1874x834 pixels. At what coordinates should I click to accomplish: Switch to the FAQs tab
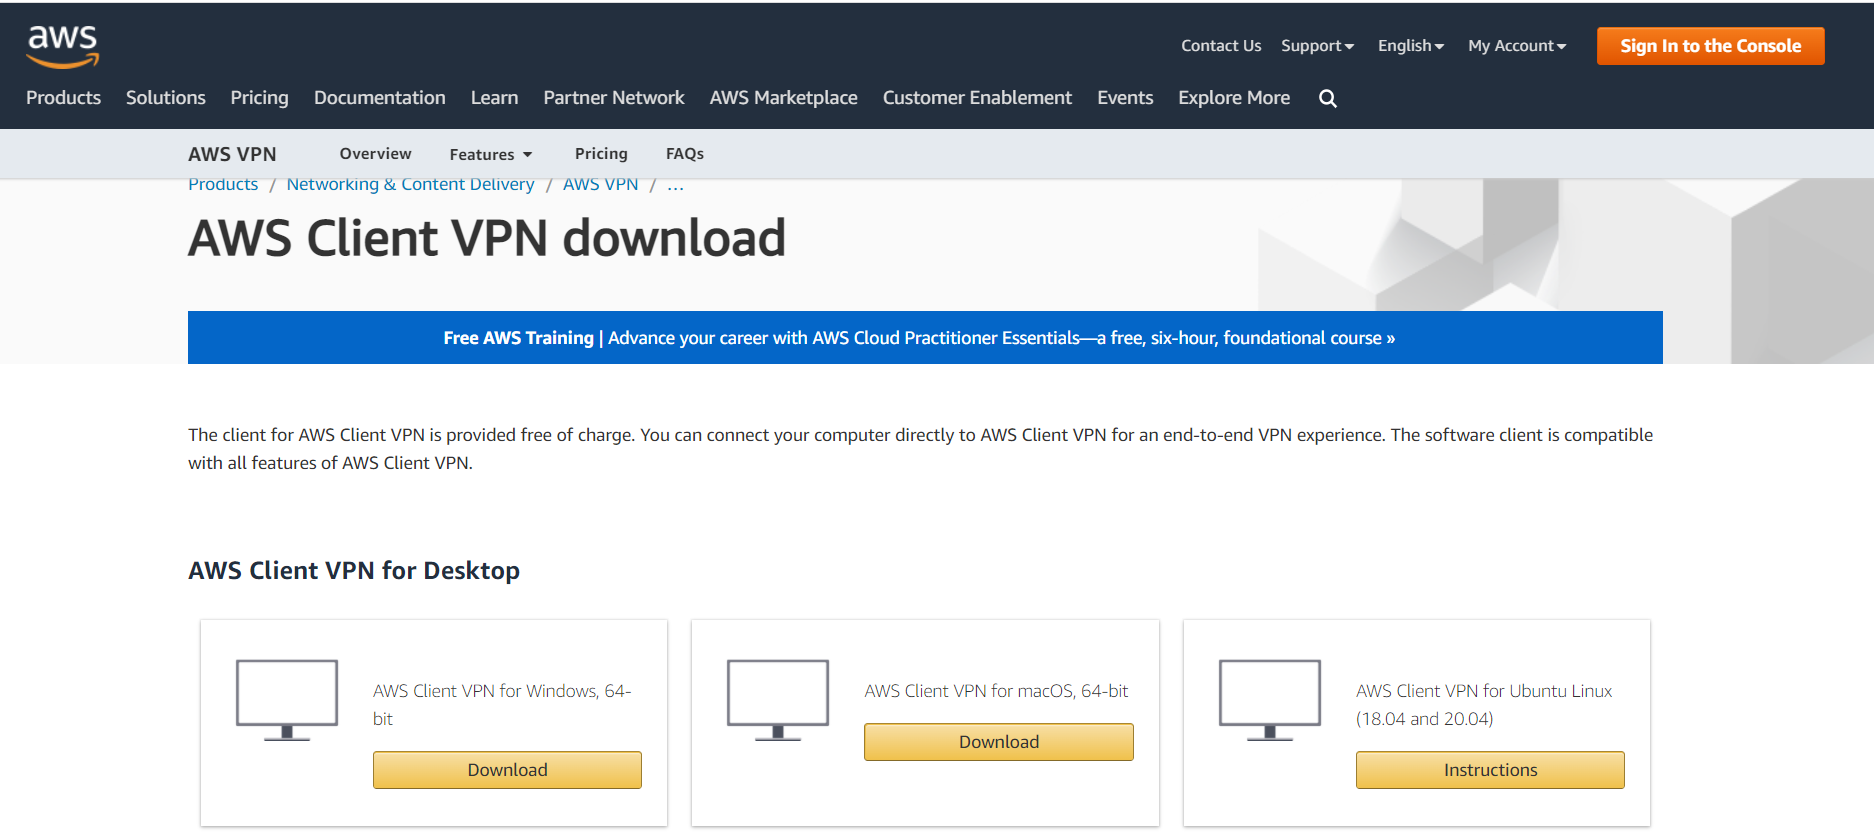pyautogui.click(x=685, y=154)
